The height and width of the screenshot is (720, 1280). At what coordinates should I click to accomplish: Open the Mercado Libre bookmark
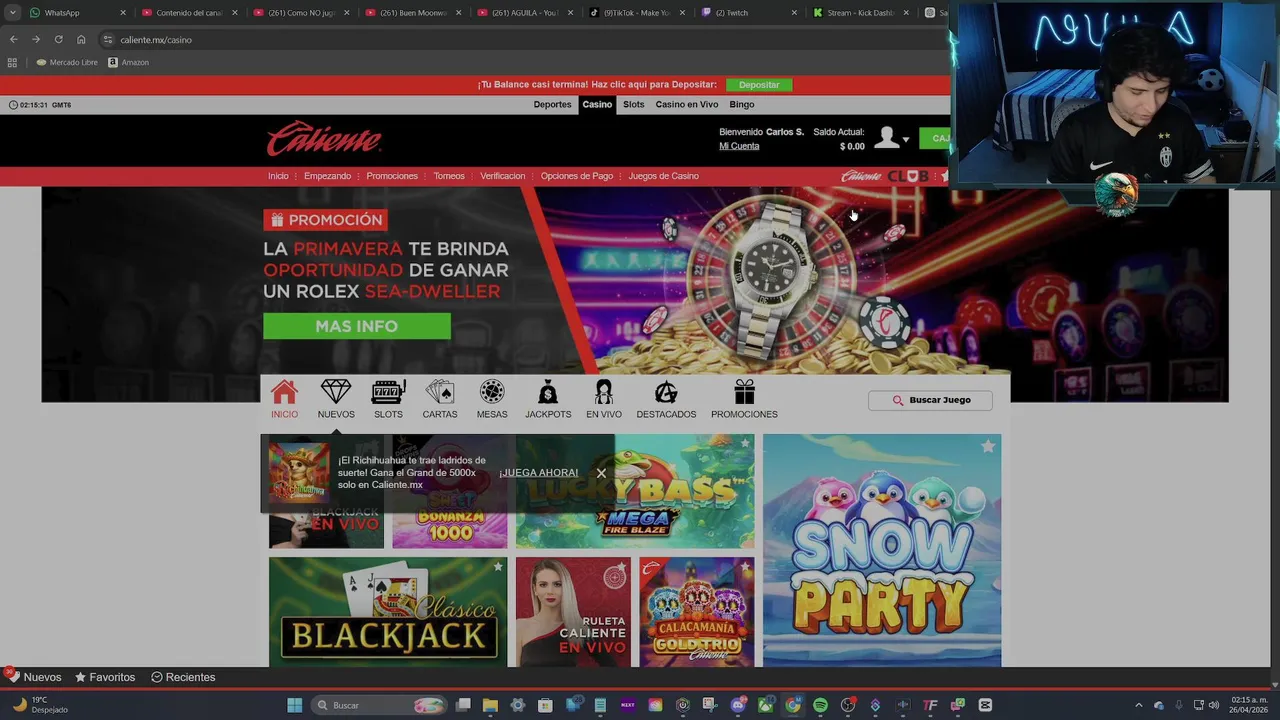67,62
